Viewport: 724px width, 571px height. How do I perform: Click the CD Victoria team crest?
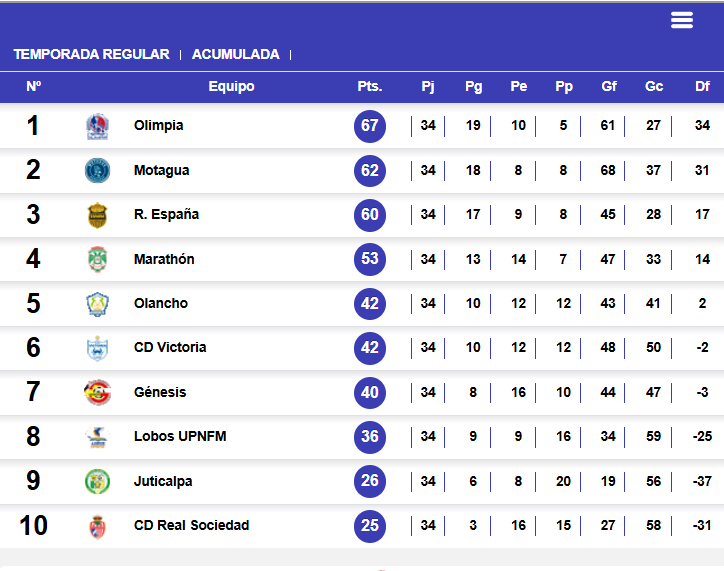click(97, 348)
